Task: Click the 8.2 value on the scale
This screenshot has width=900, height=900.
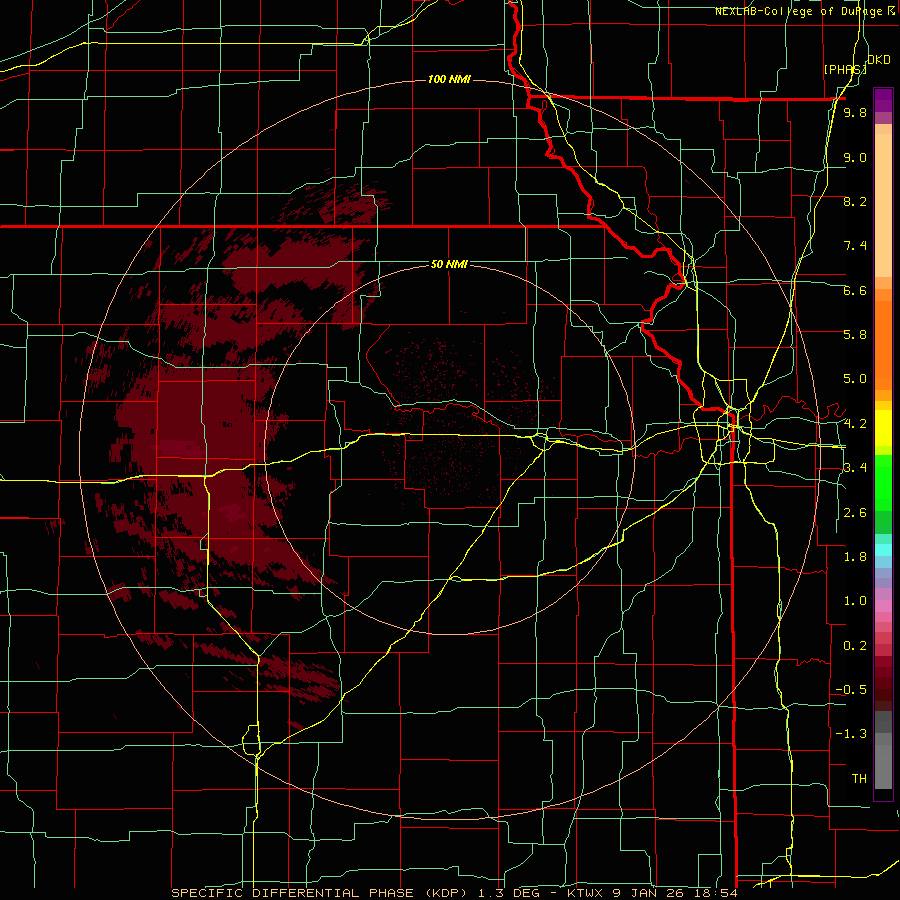Action: (x=855, y=201)
